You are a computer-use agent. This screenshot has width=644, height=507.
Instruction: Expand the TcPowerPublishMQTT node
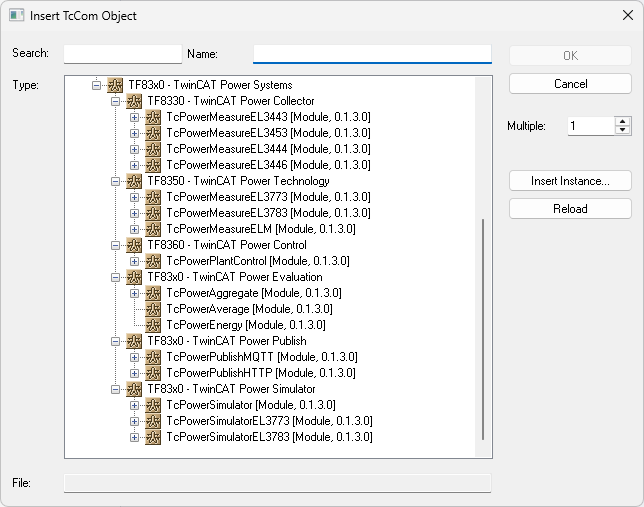point(134,358)
